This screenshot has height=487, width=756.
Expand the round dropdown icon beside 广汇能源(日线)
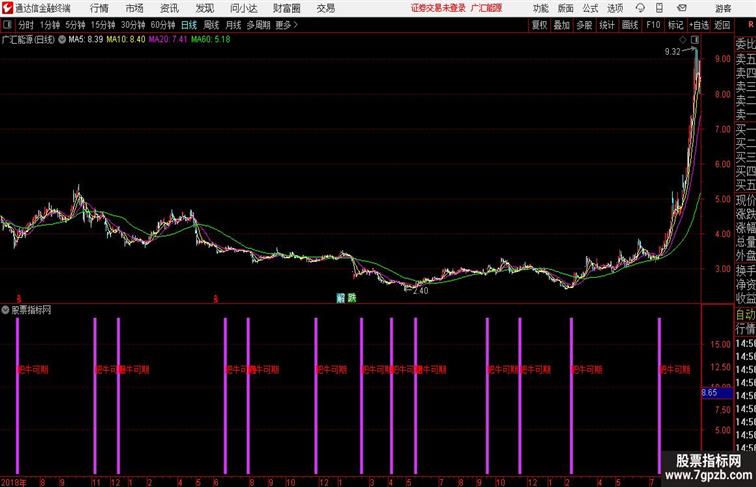[x=62, y=40]
